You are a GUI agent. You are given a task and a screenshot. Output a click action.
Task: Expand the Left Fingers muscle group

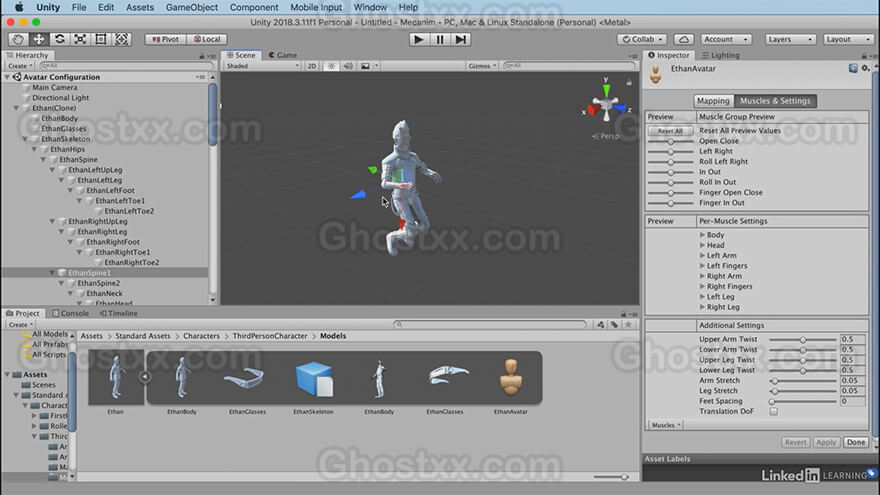[x=702, y=265]
